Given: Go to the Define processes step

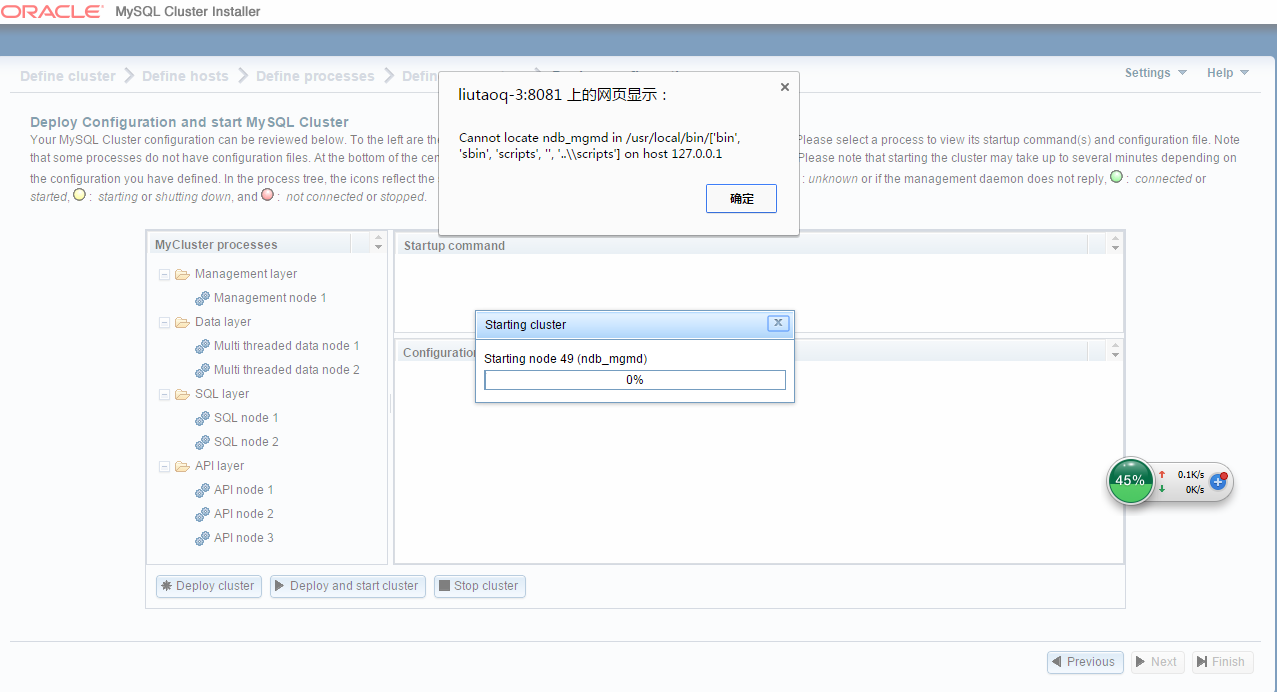Looking at the screenshot, I should (315, 76).
